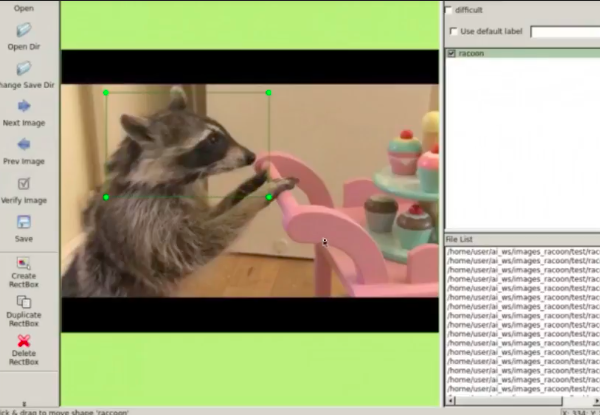Screen dimensions: 600x415
Task: Delete the selected RectBox
Action: [x=24, y=350]
